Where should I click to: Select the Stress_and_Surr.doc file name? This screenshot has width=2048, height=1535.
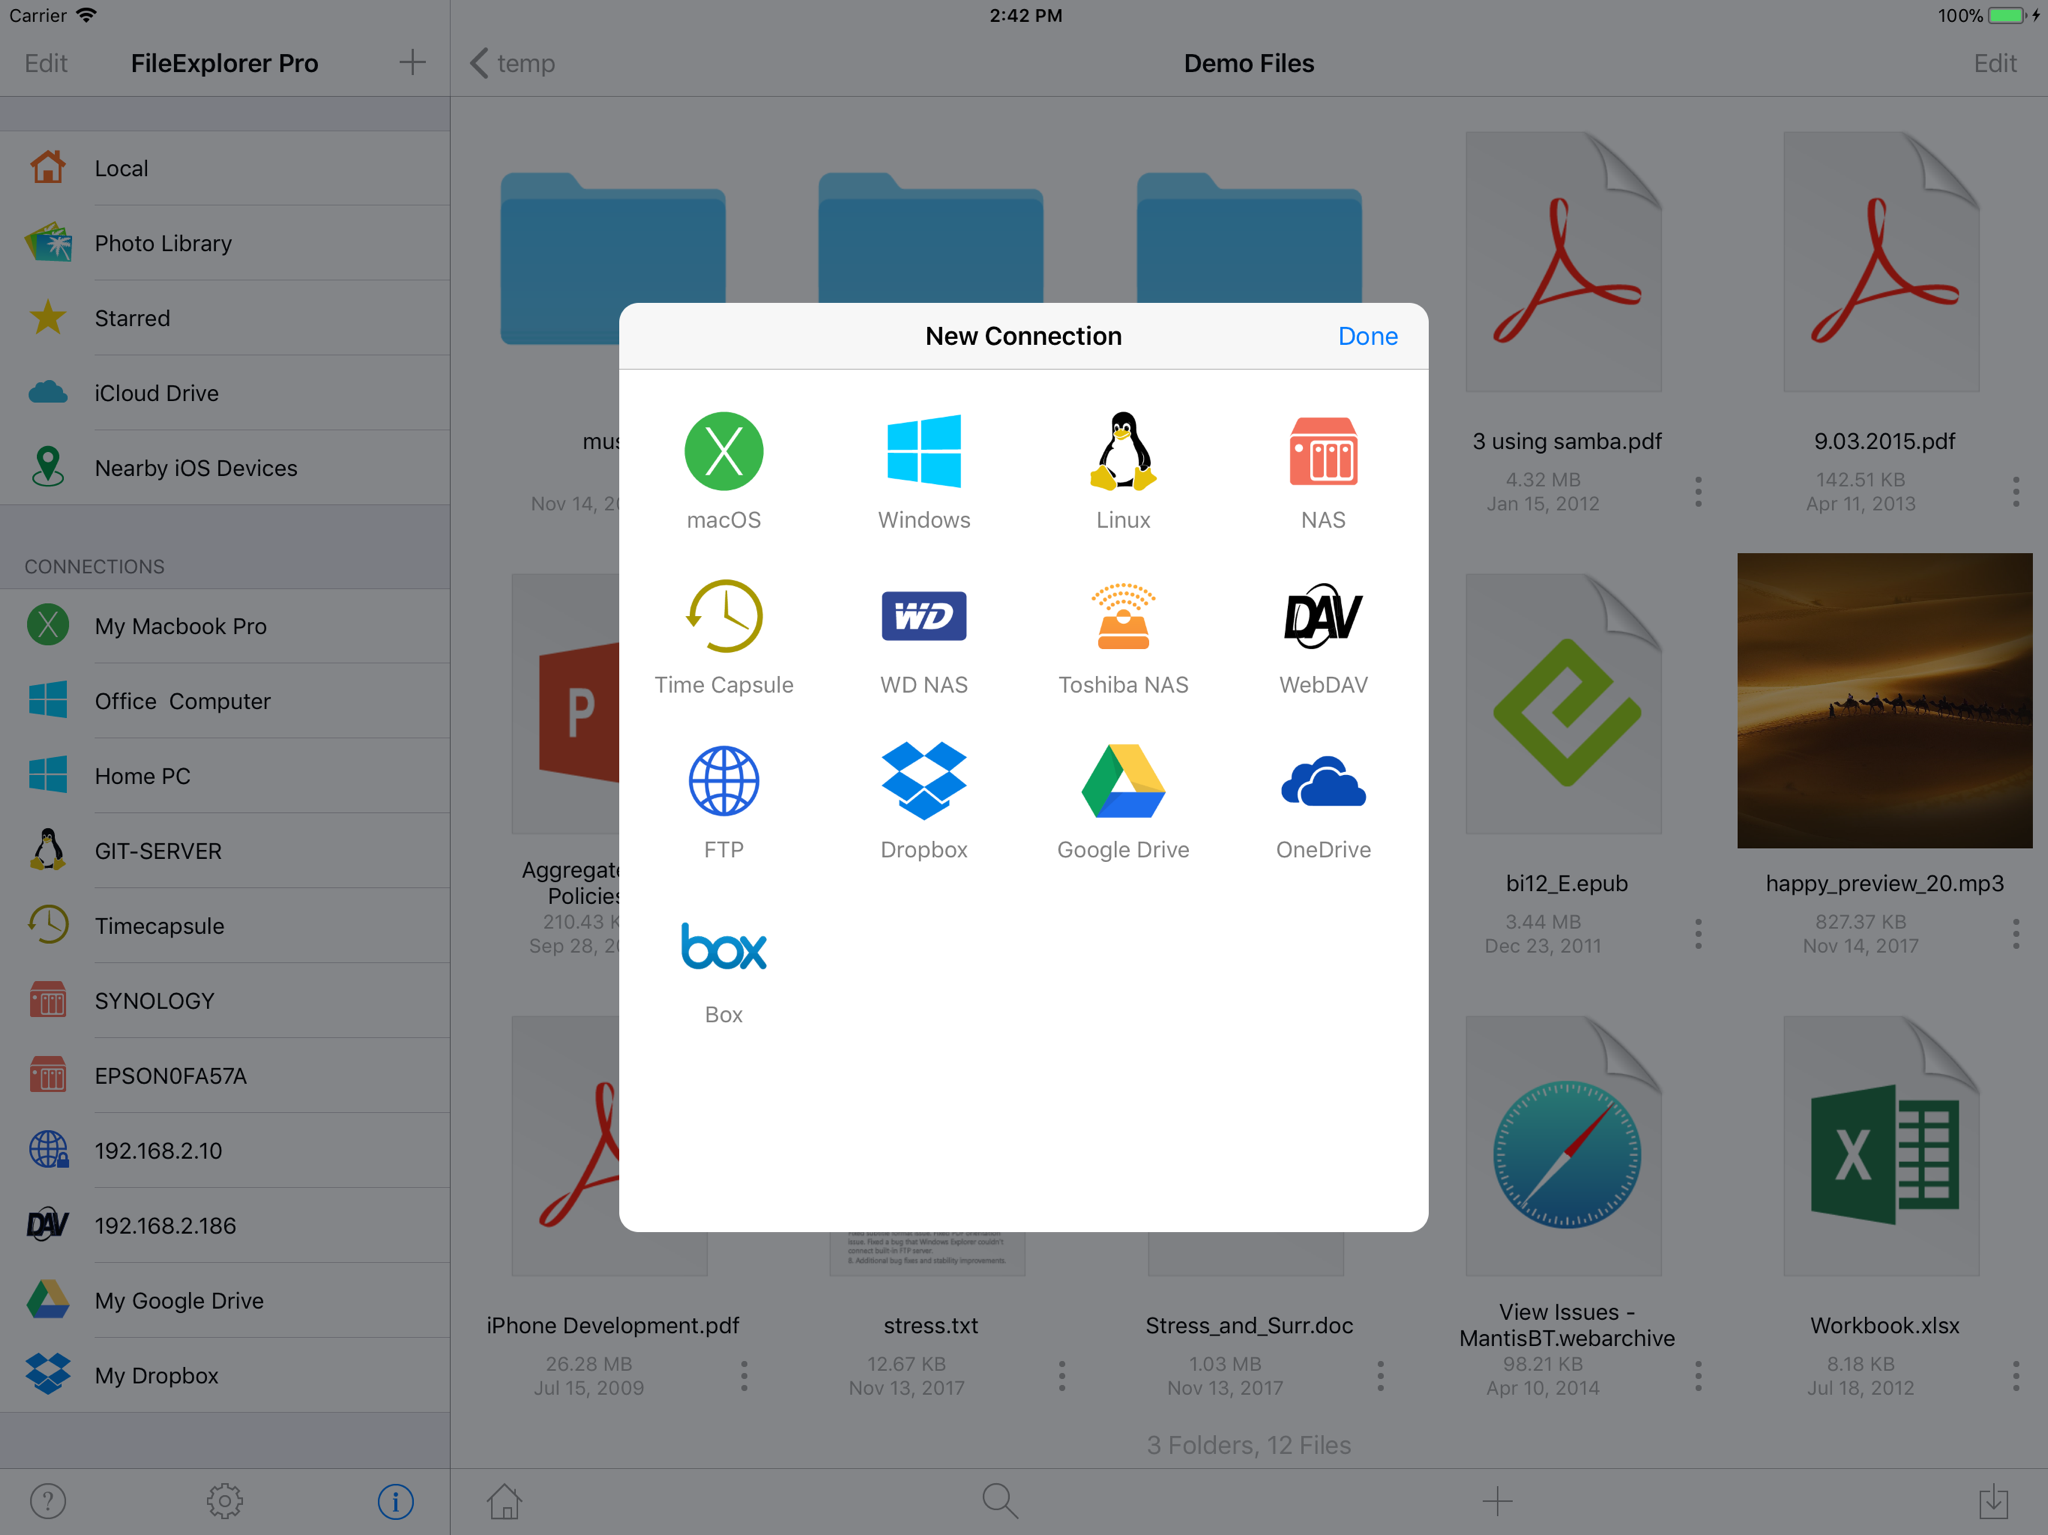1249,1326
